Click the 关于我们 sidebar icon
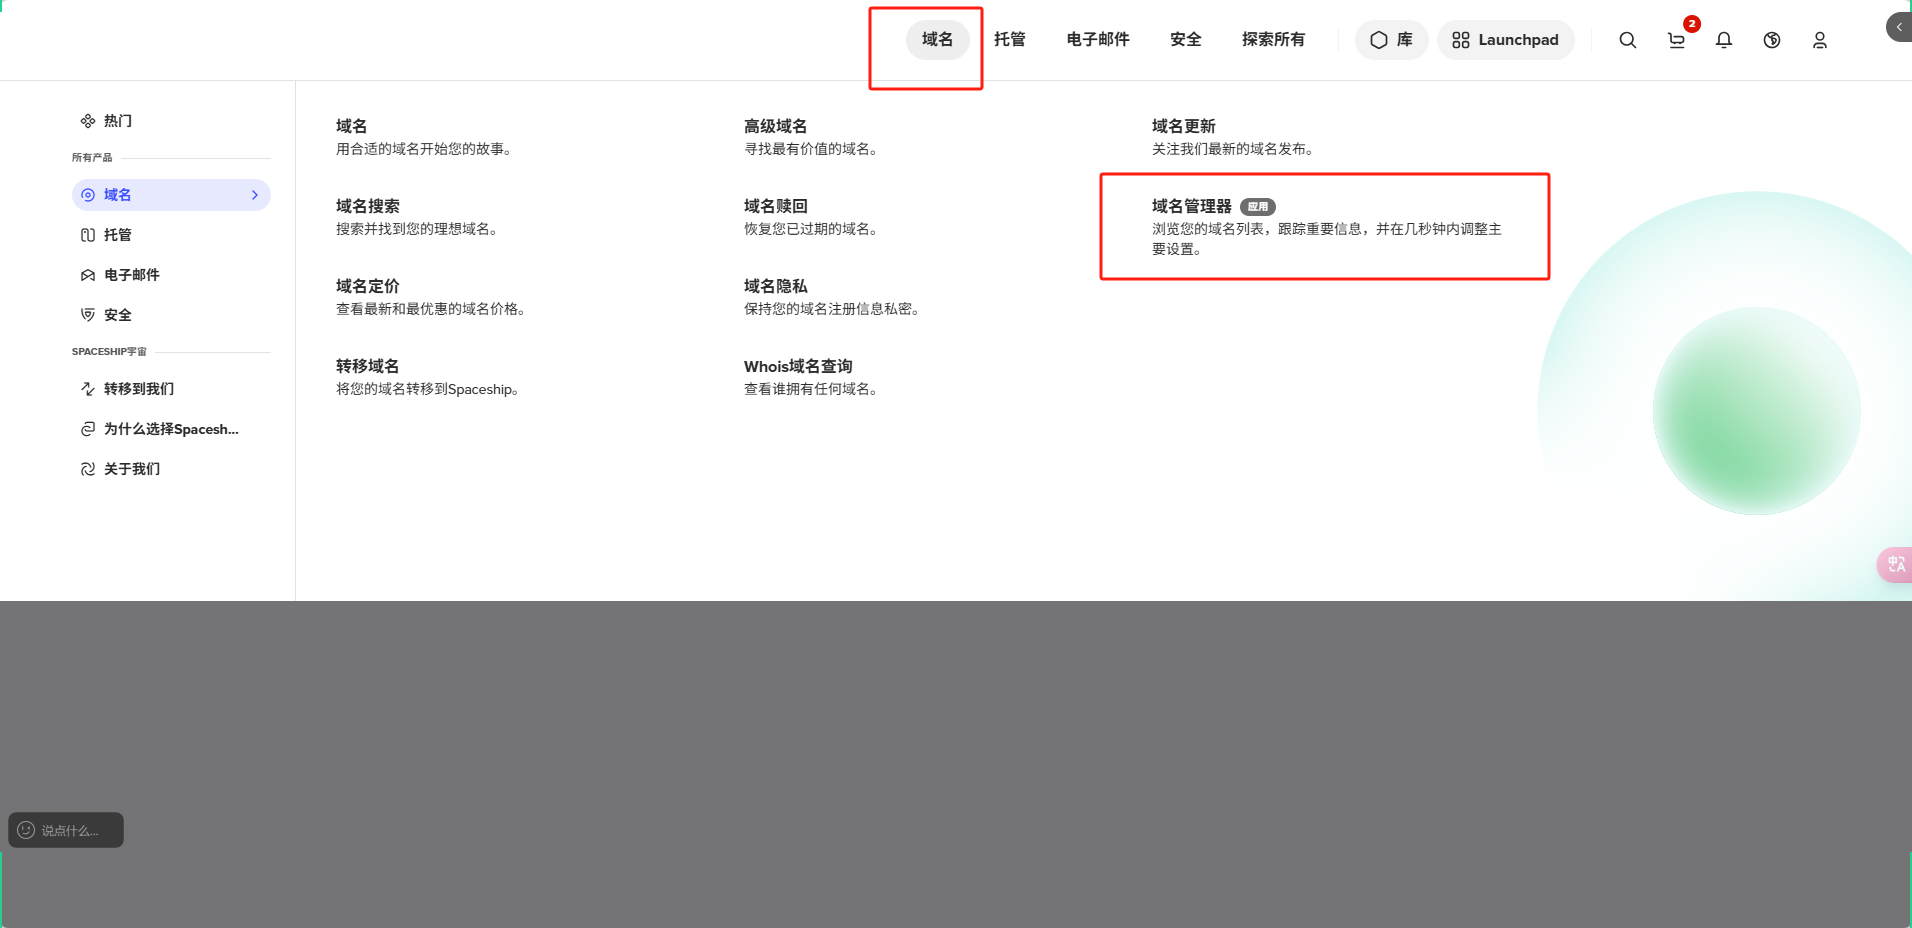Screen dimensions: 1912x928 click(88, 469)
